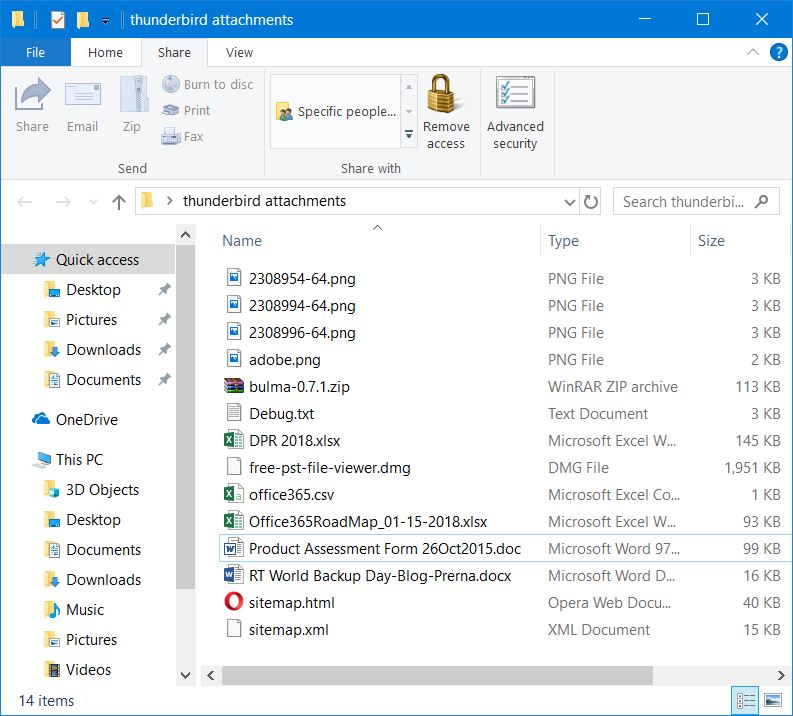Refresh the thunderbird attachments folder
This screenshot has height=716, width=793.
(x=590, y=202)
